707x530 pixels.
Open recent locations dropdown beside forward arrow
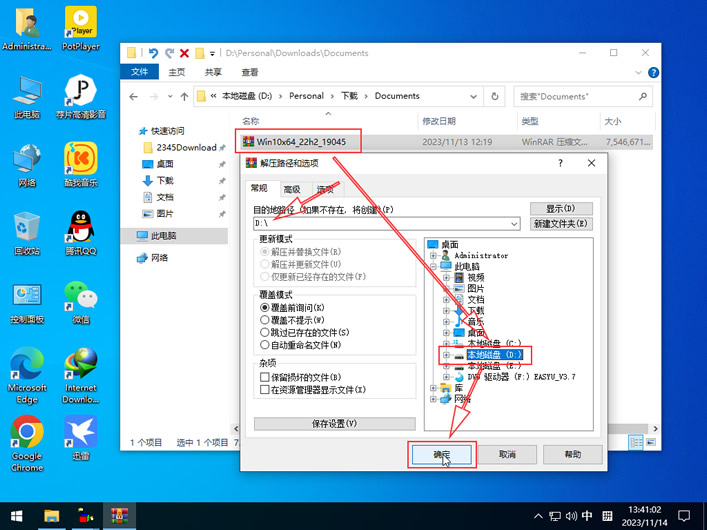pos(170,97)
